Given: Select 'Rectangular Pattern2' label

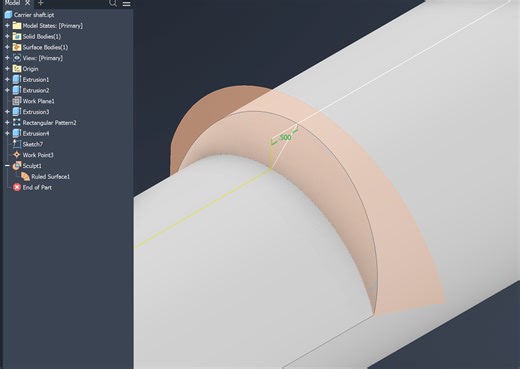Looking at the screenshot, I should [49, 123].
